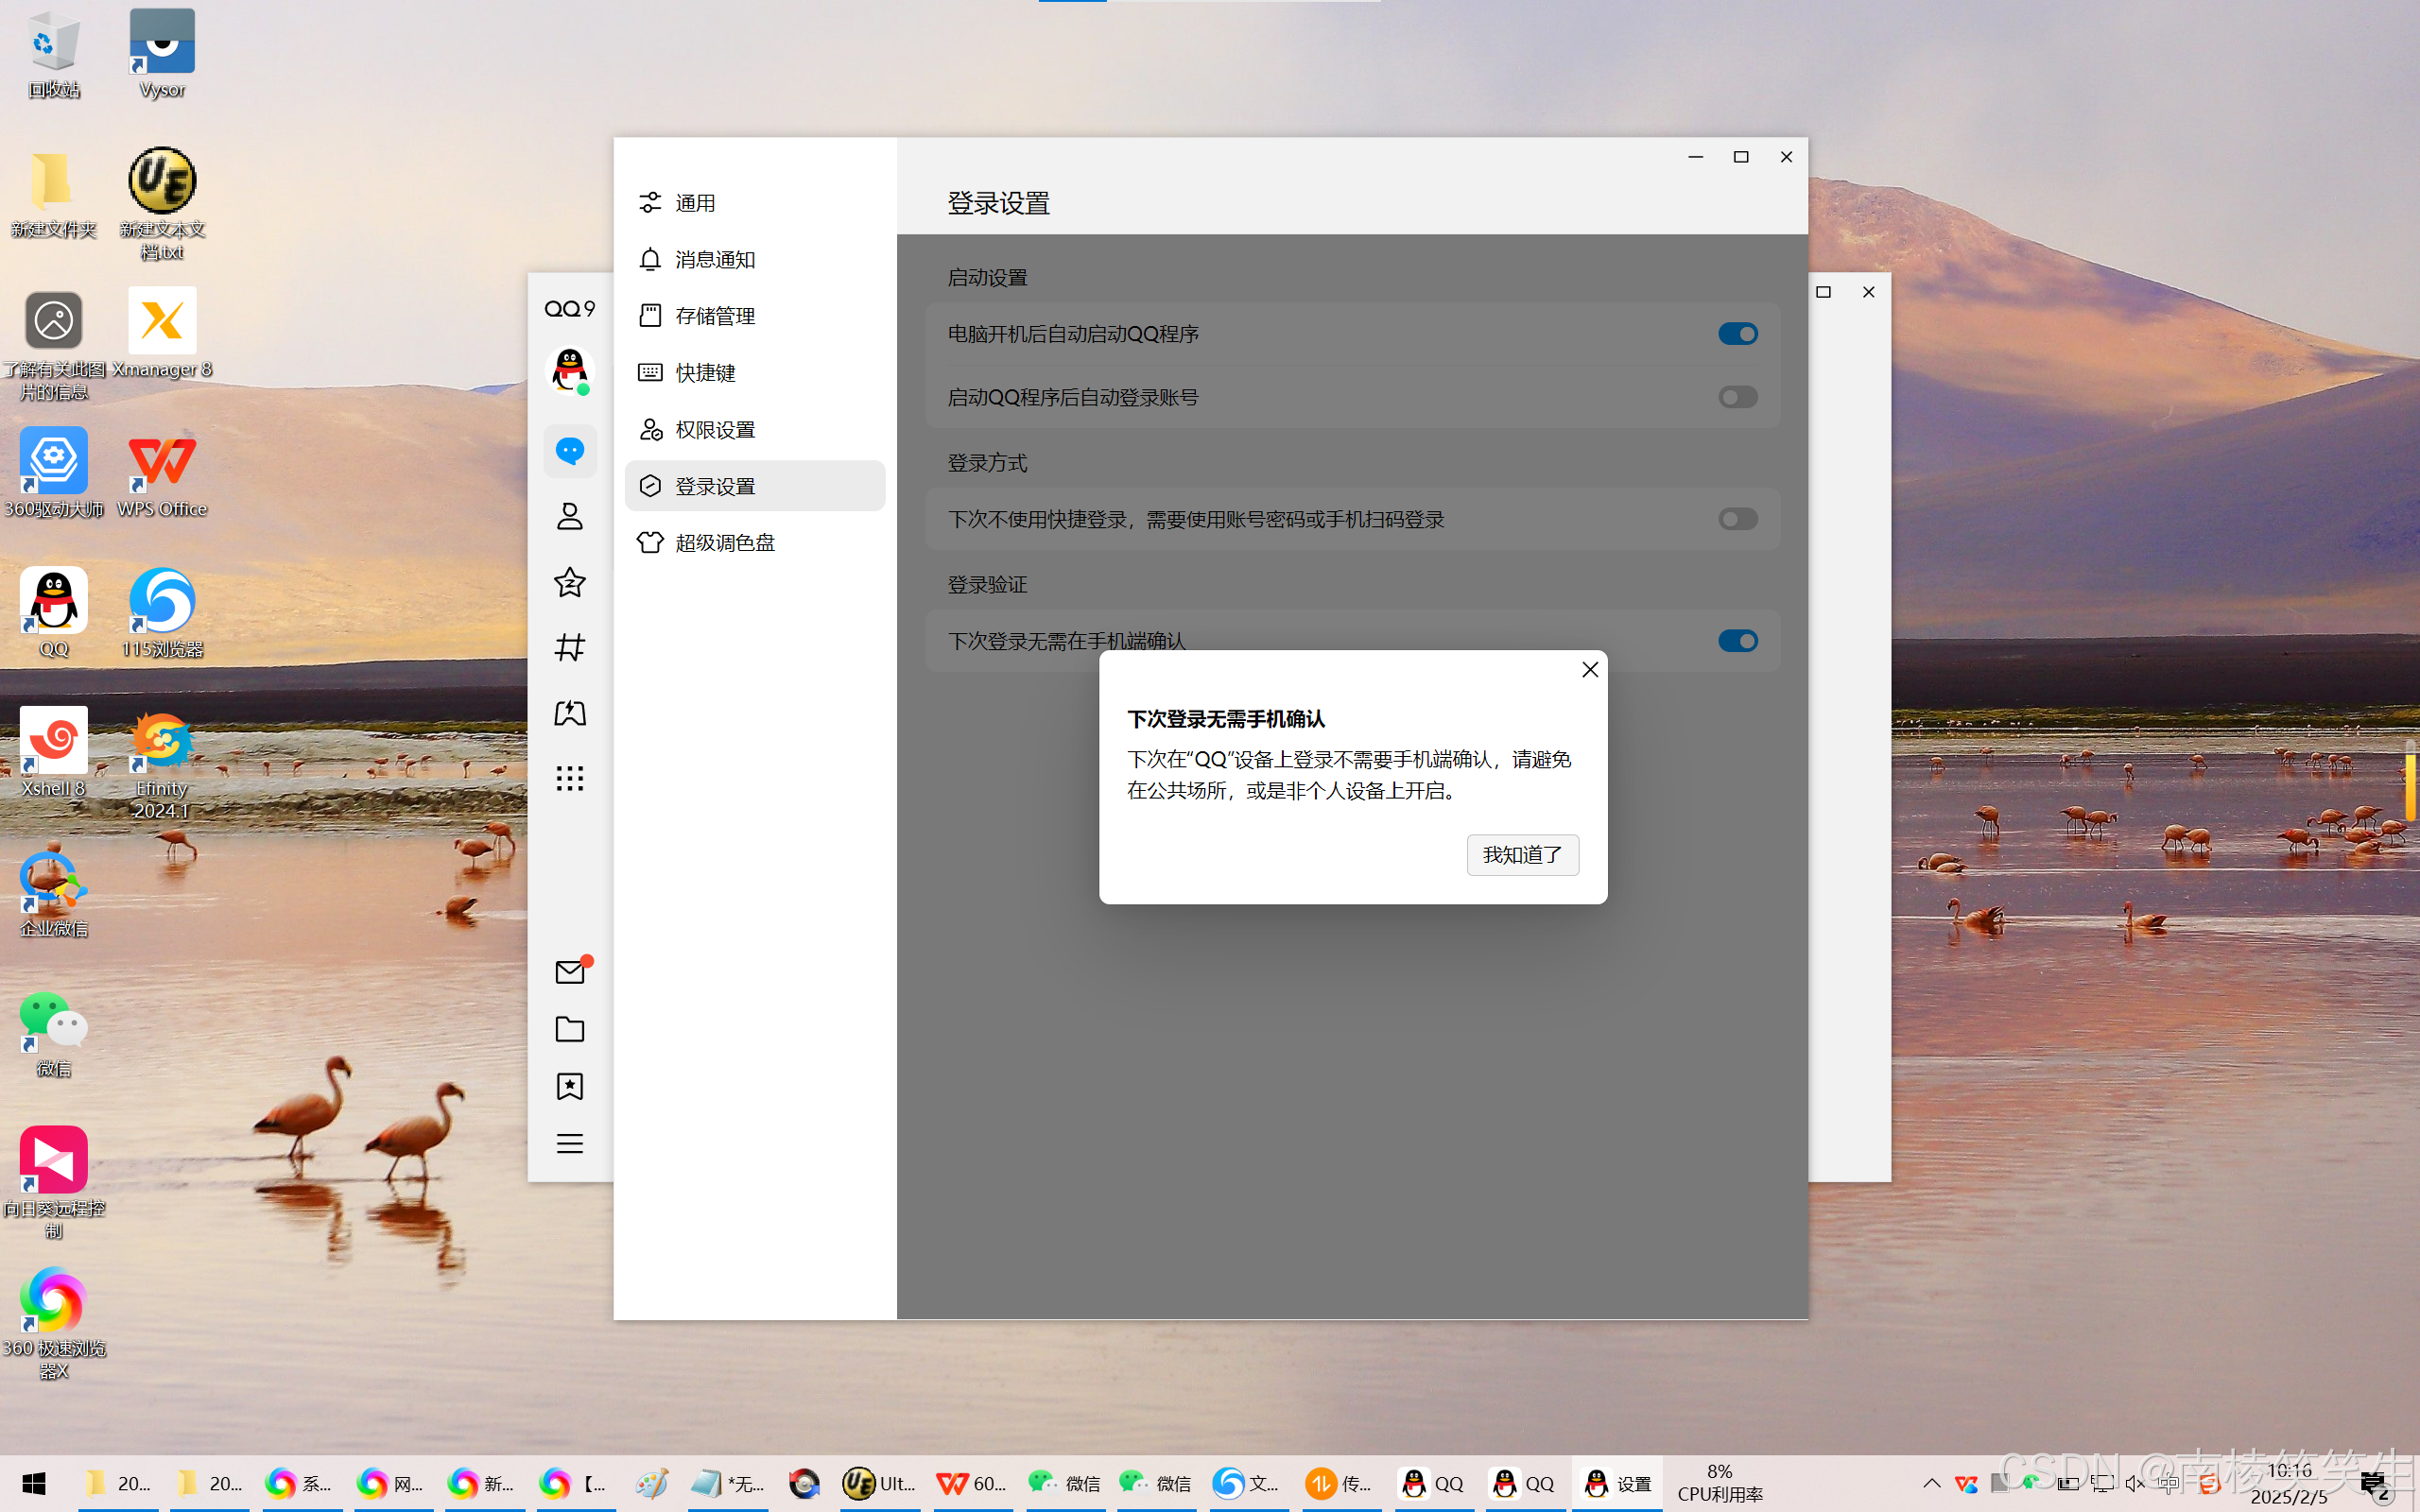2420x1512 pixels.
Task: Toggle auto-start QQ on computer boot
Action: [x=1737, y=334]
